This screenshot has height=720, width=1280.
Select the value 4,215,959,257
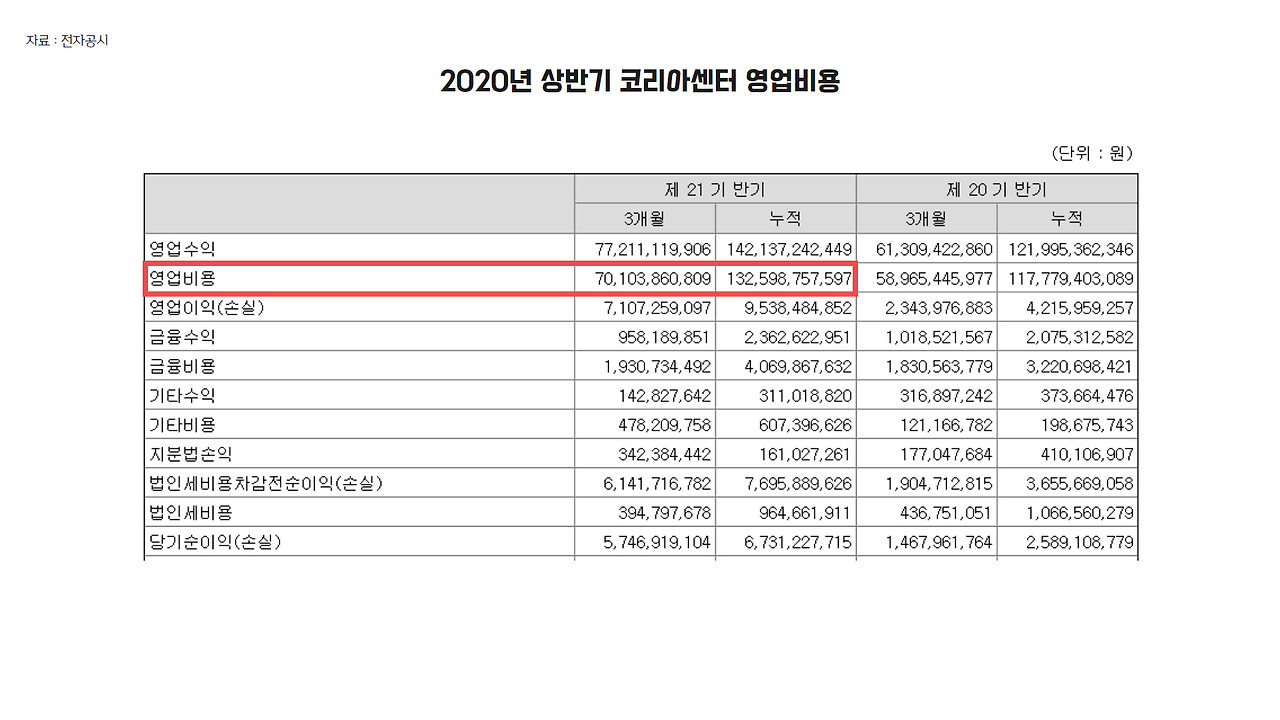1080,308
